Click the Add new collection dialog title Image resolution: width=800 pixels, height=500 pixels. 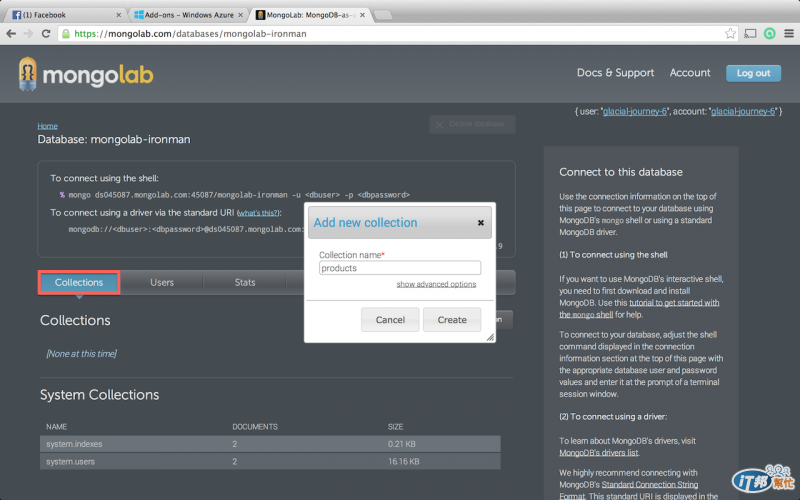coord(365,222)
